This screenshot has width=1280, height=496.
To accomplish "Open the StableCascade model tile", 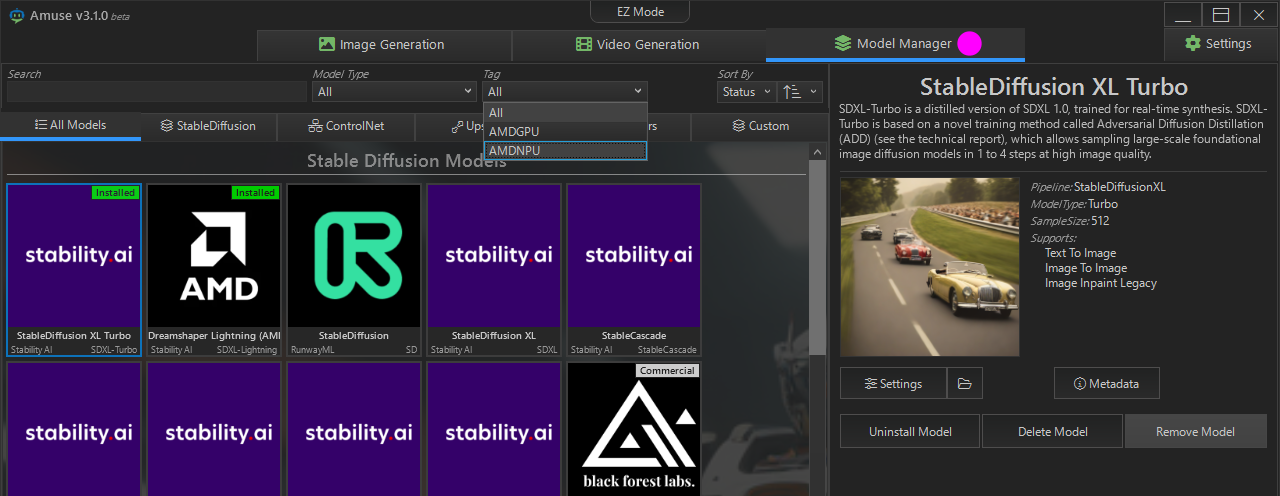I will pyautogui.click(x=634, y=269).
